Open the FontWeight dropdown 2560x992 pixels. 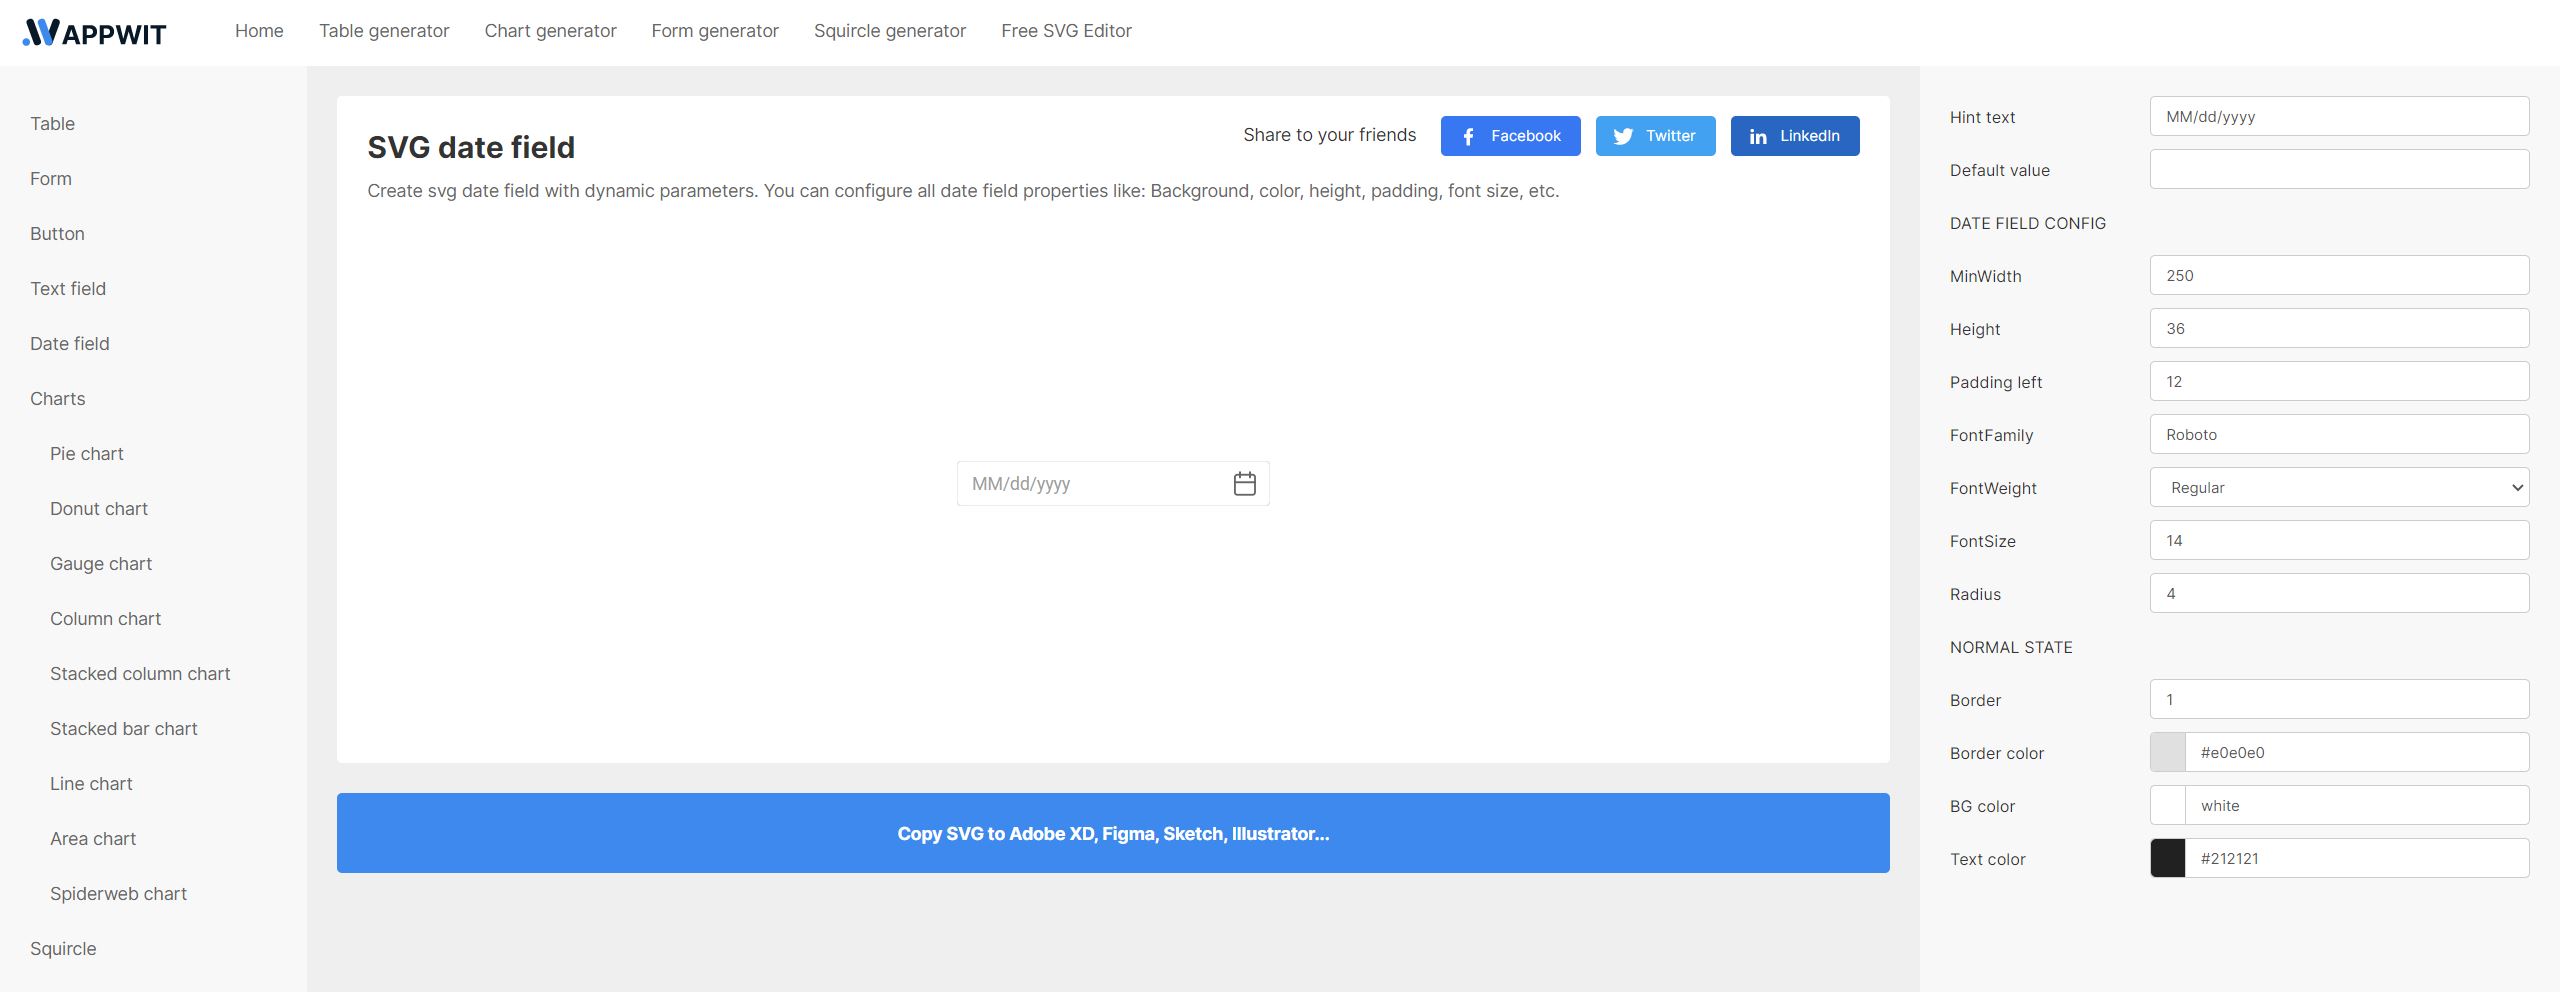coord(2339,487)
